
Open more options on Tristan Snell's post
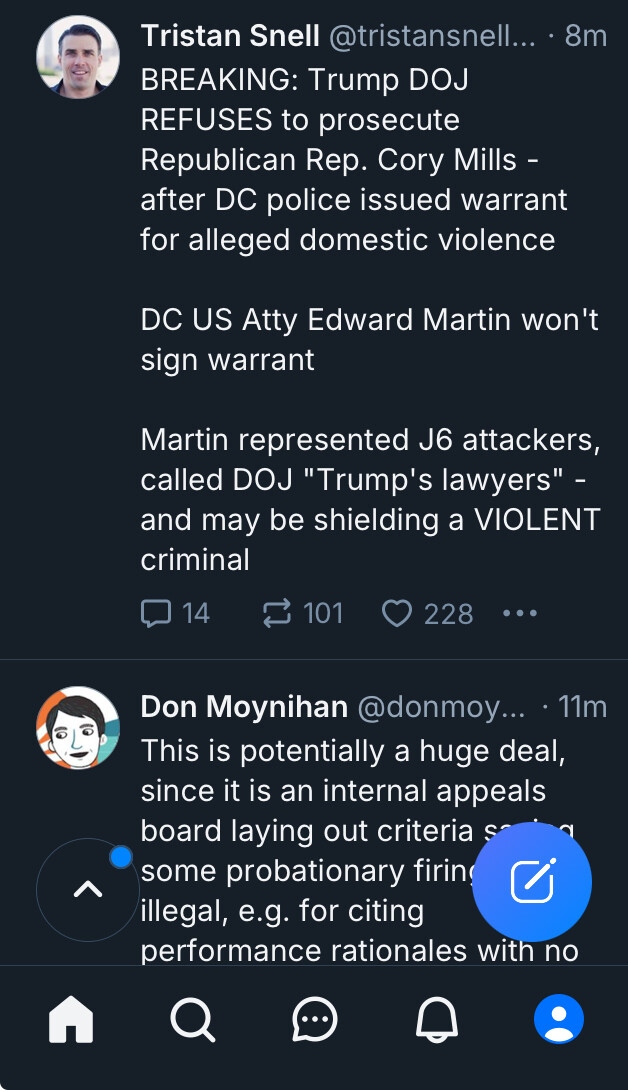(x=520, y=613)
